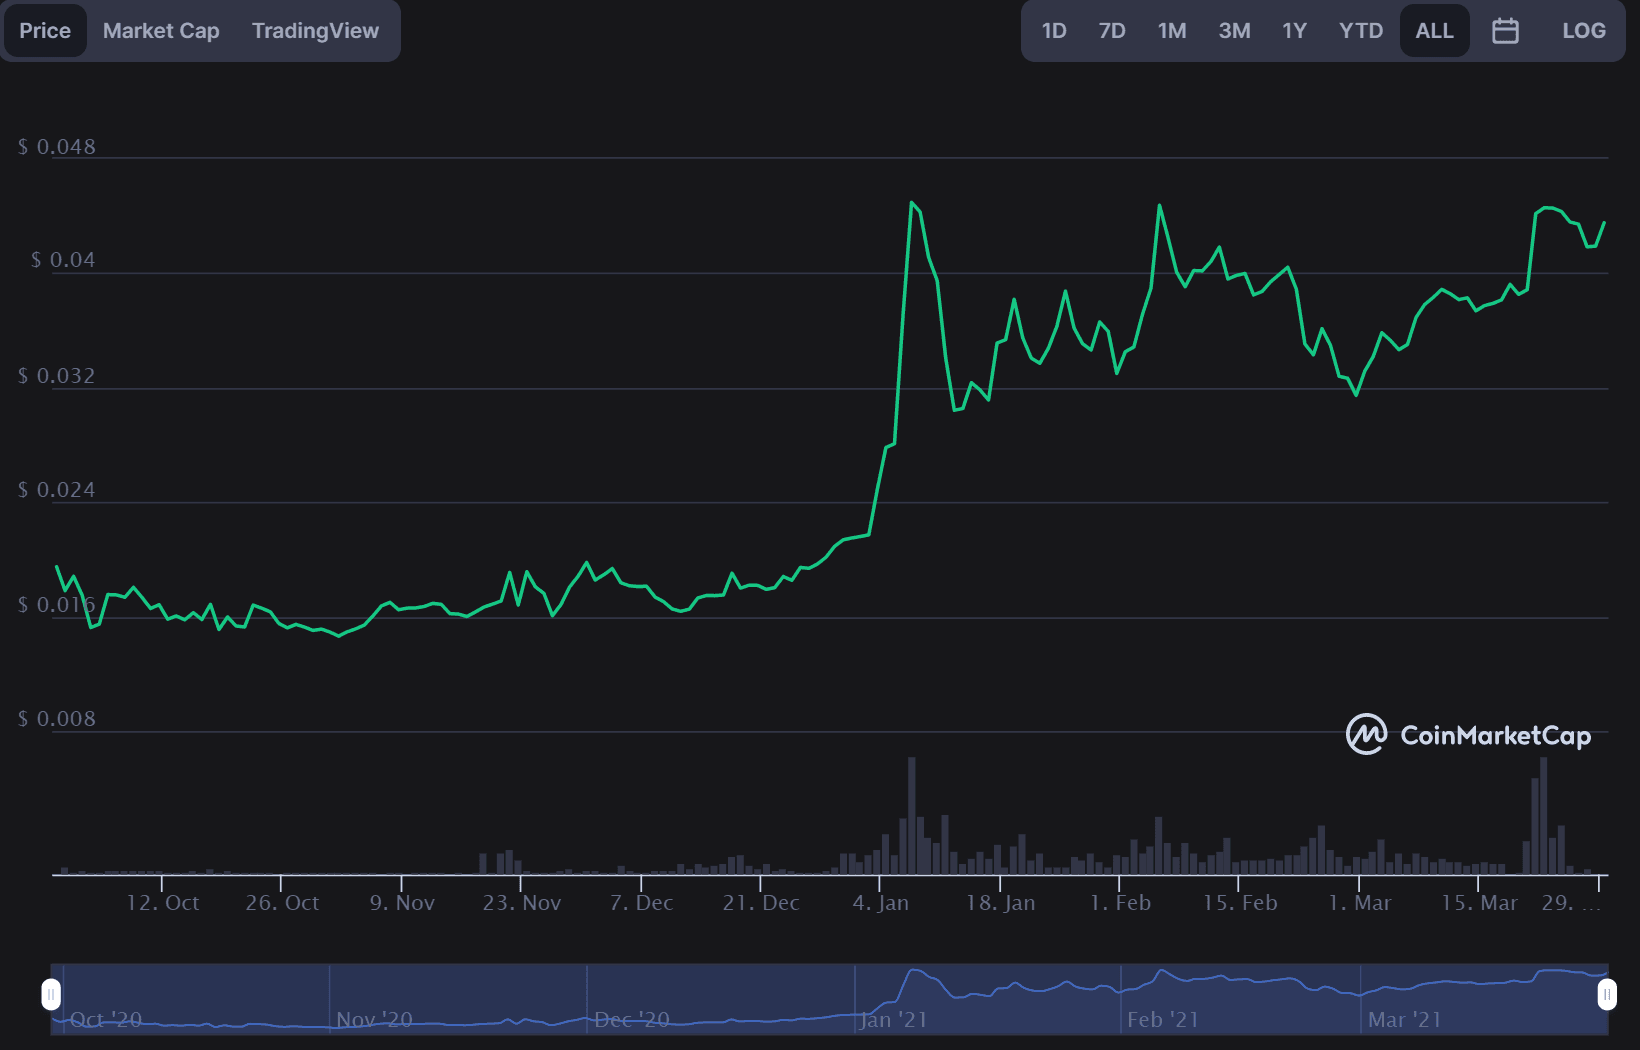The width and height of the screenshot is (1640, 1050).
Task: Switch to the Market Cap tab
Action: 161,31
